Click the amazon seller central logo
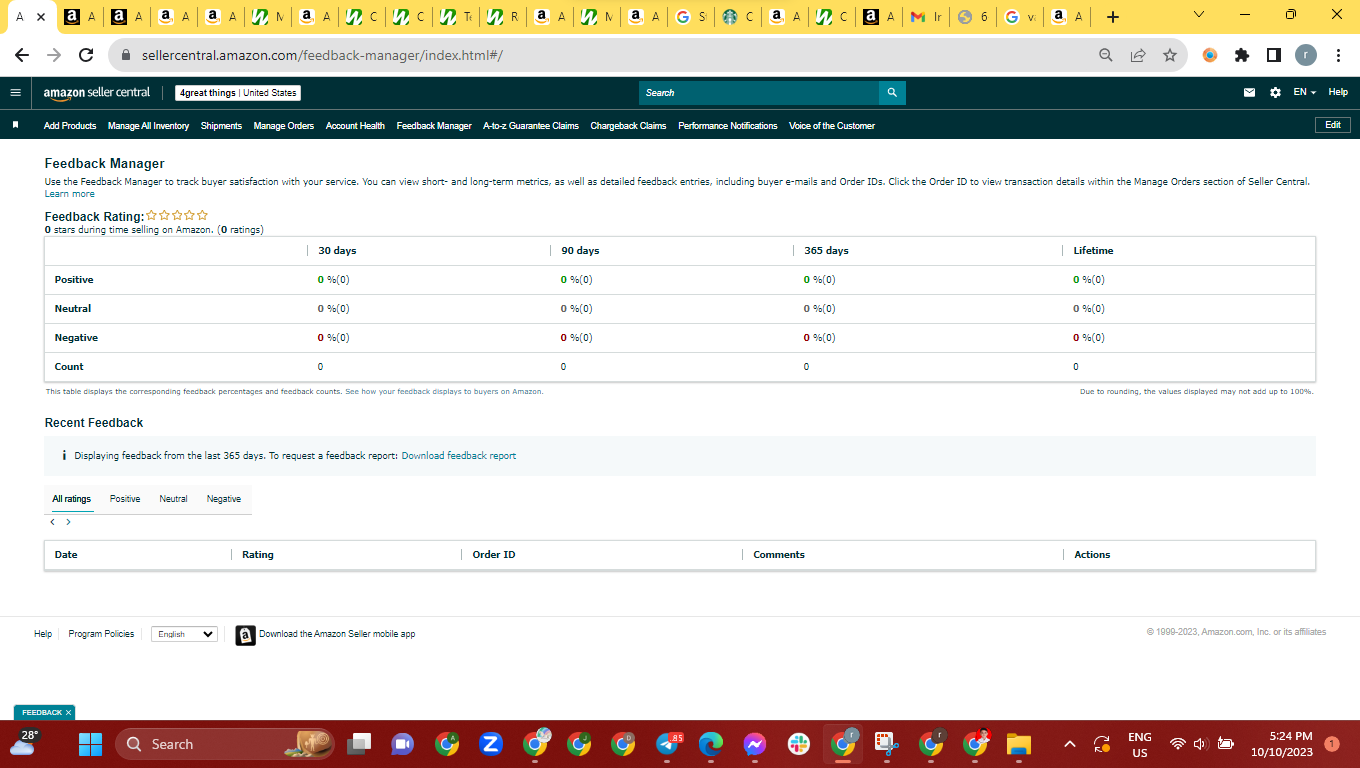This screenshot has width=1360, height=768. [x=97, y=93]
